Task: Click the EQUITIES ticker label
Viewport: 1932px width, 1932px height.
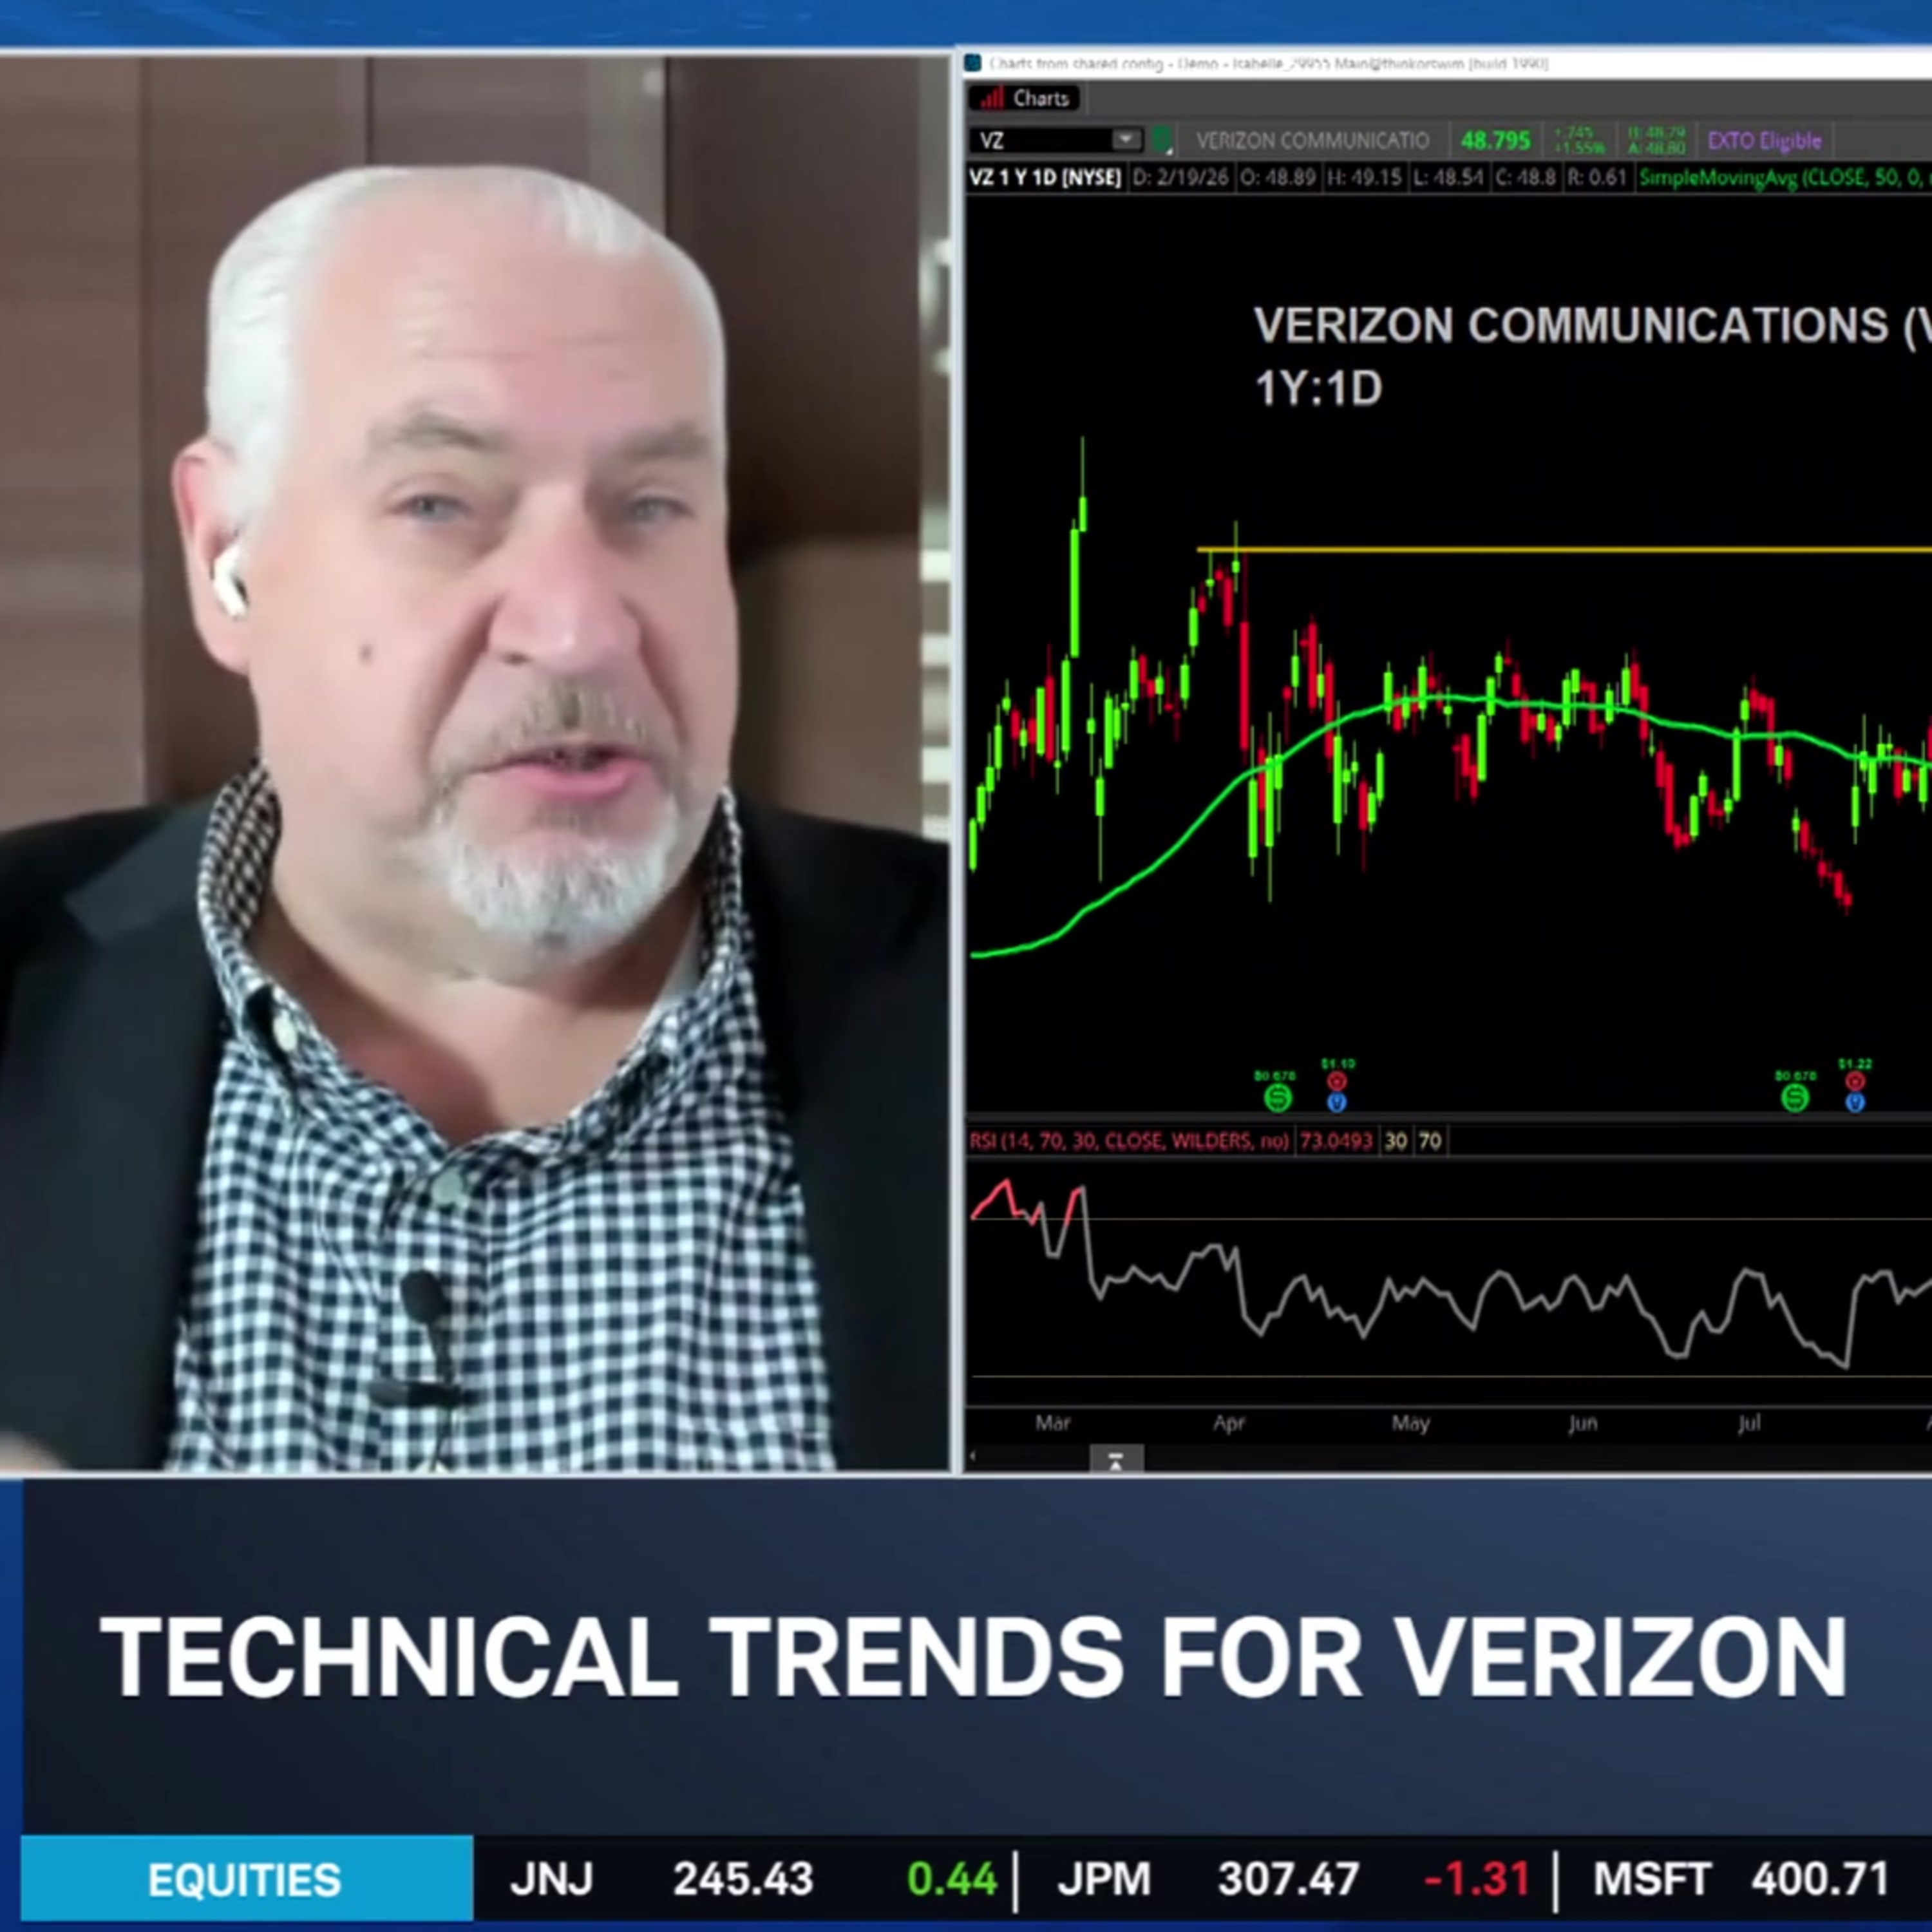Action: pos(245,1880)
